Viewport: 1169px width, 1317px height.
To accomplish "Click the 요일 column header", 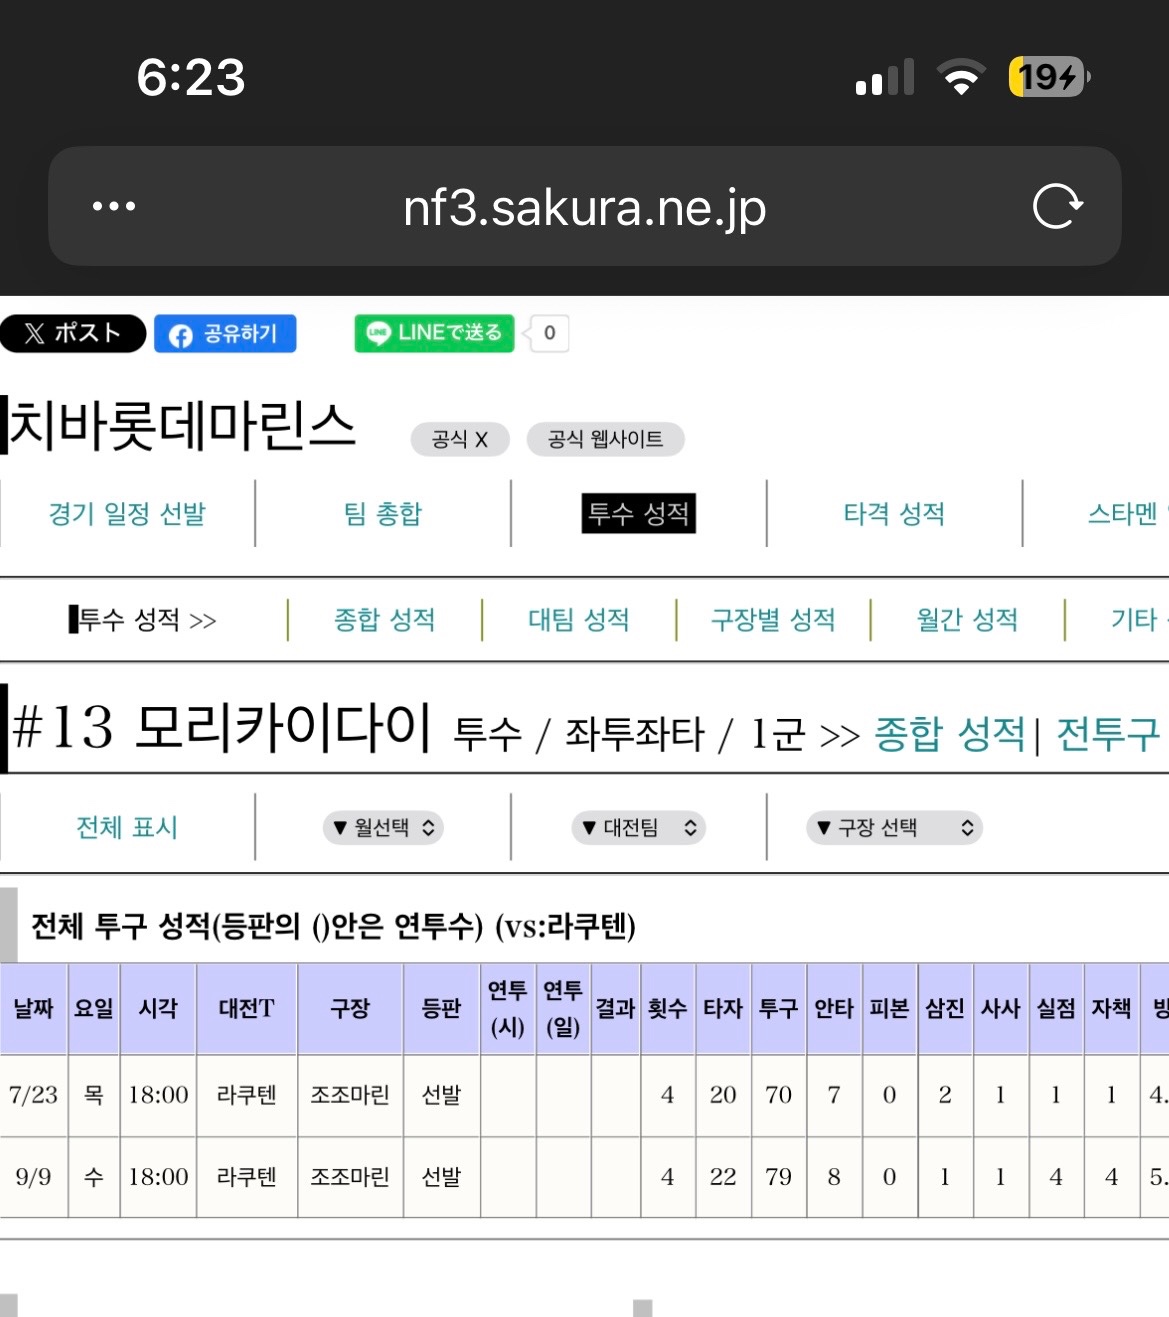I will (x=94, y=1009).
